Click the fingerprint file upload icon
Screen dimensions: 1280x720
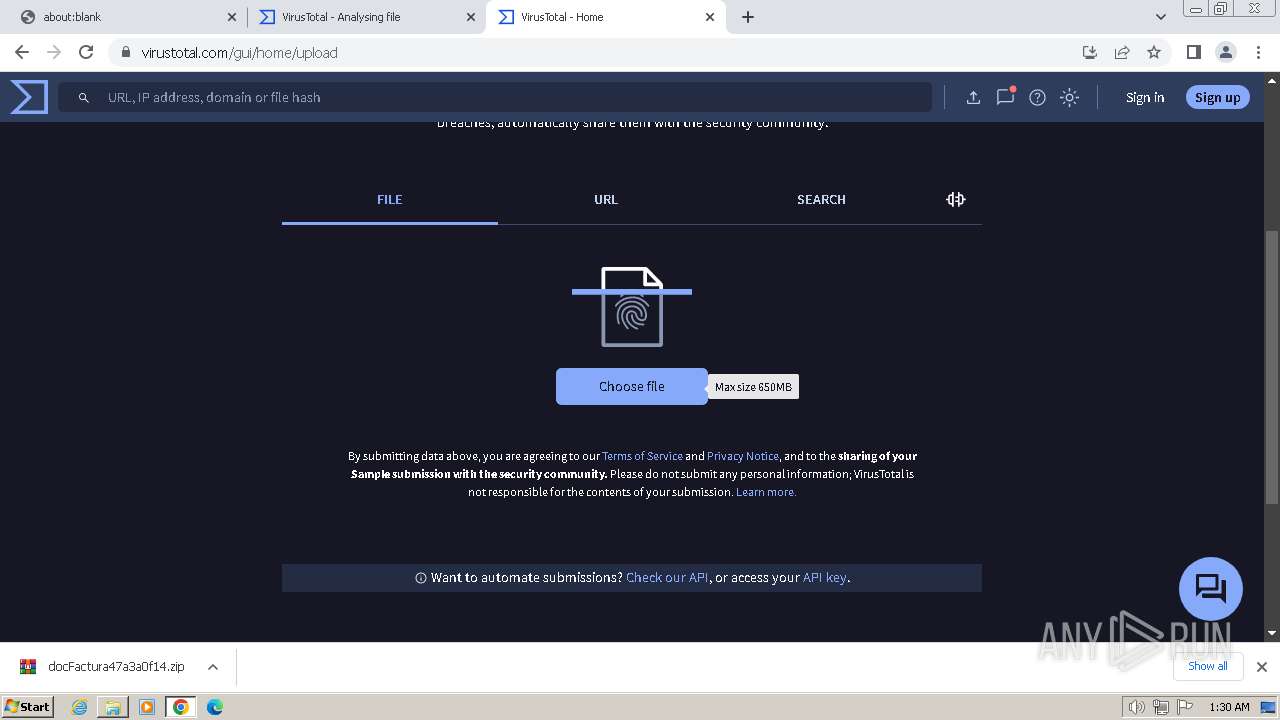click(x=632, y=307)
